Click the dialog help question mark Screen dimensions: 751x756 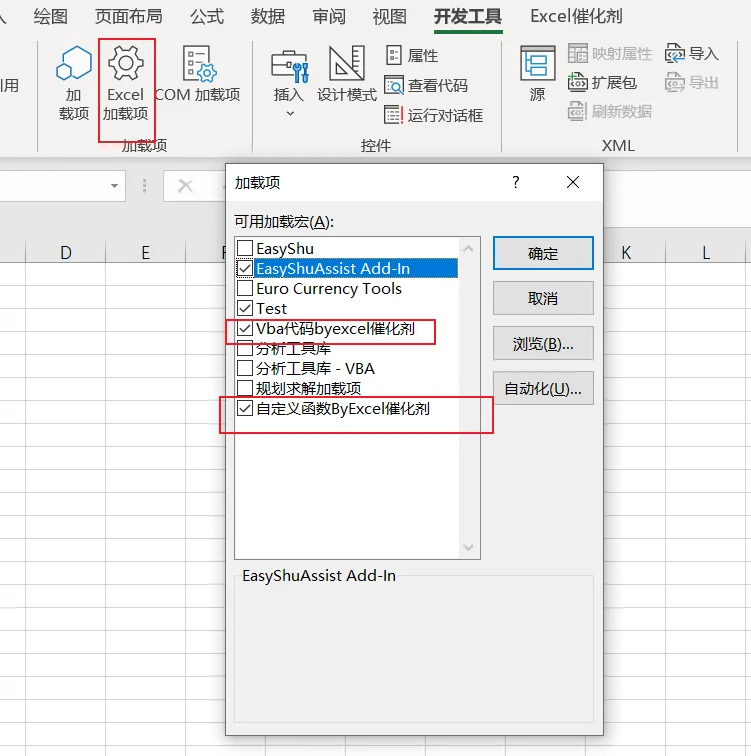(516, 182)
